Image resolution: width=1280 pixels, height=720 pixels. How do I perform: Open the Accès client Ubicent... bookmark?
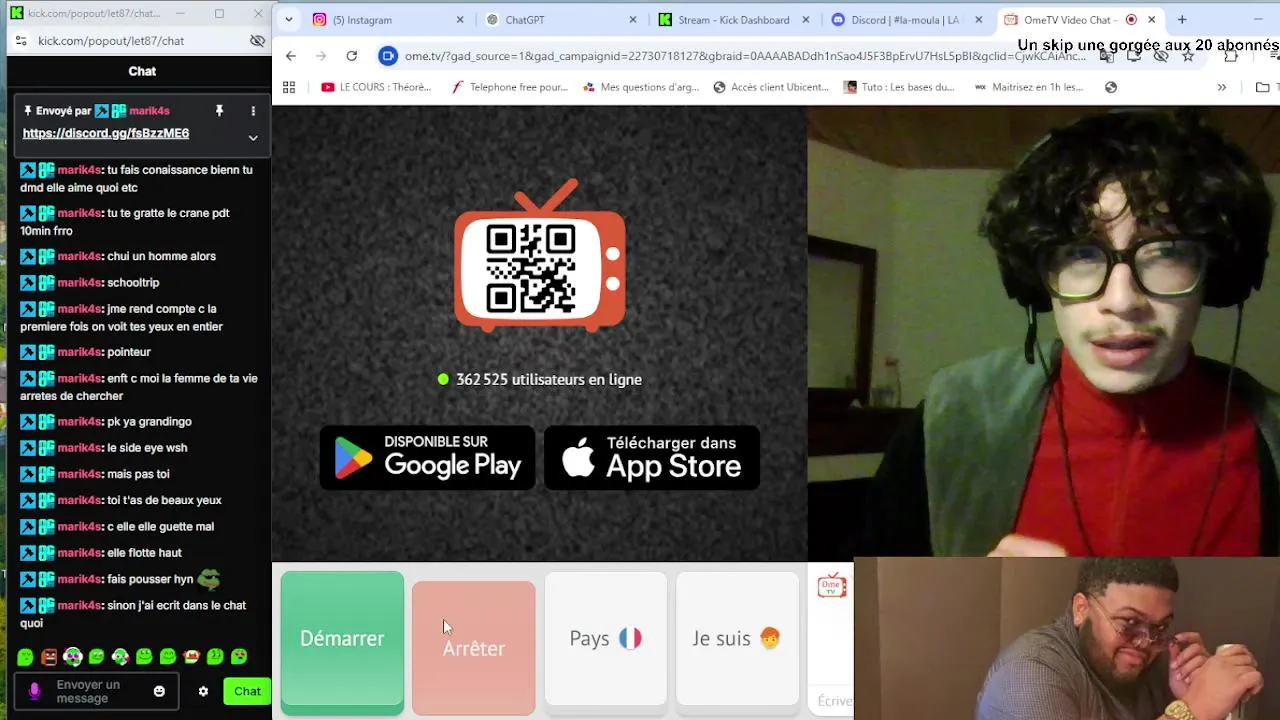pyautogui.click(x=771, y=87)
